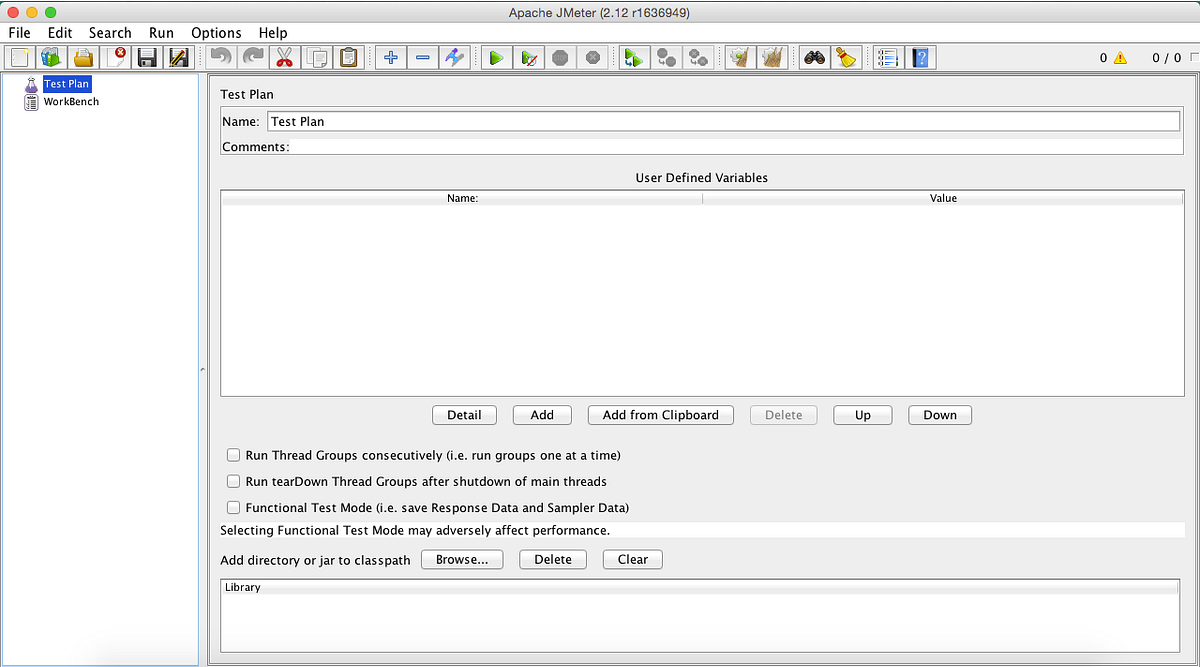Start the test run with the green arrow

click(x=495, y=57)
